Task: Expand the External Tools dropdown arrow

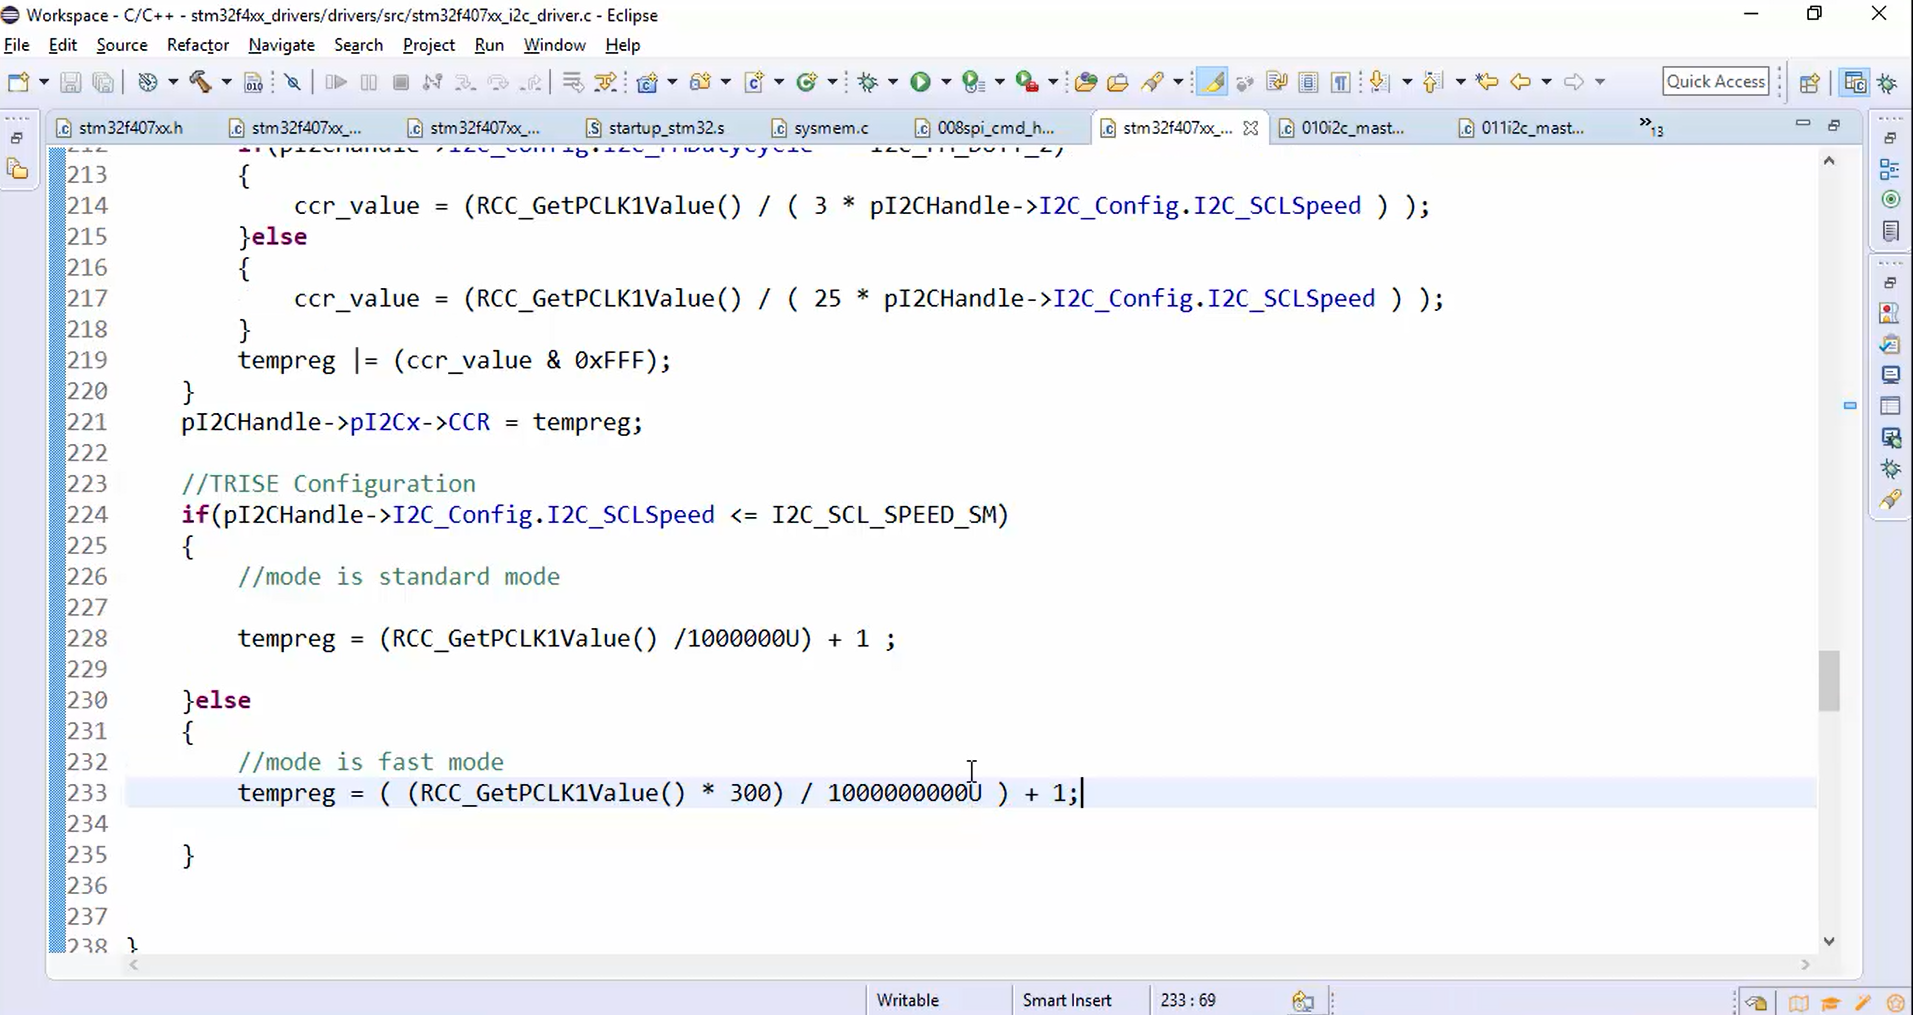Action: coord(1053,82)
